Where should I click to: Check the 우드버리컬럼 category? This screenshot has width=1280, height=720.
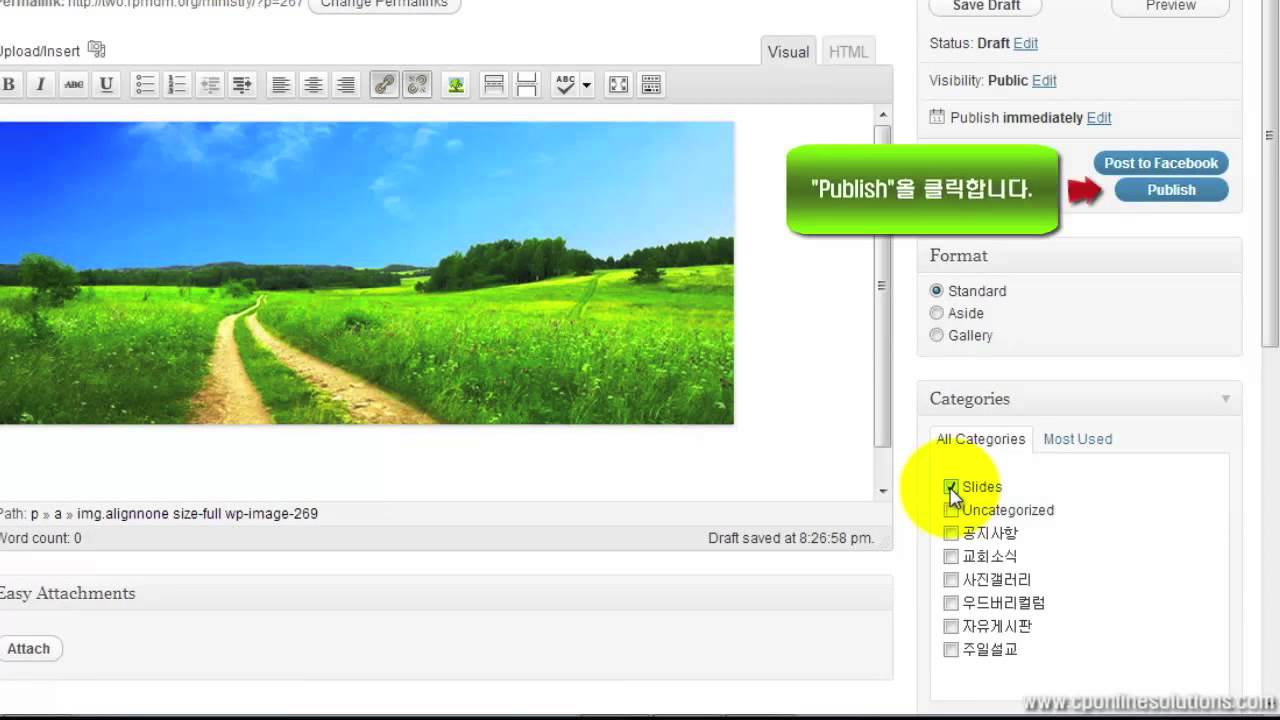951,603
